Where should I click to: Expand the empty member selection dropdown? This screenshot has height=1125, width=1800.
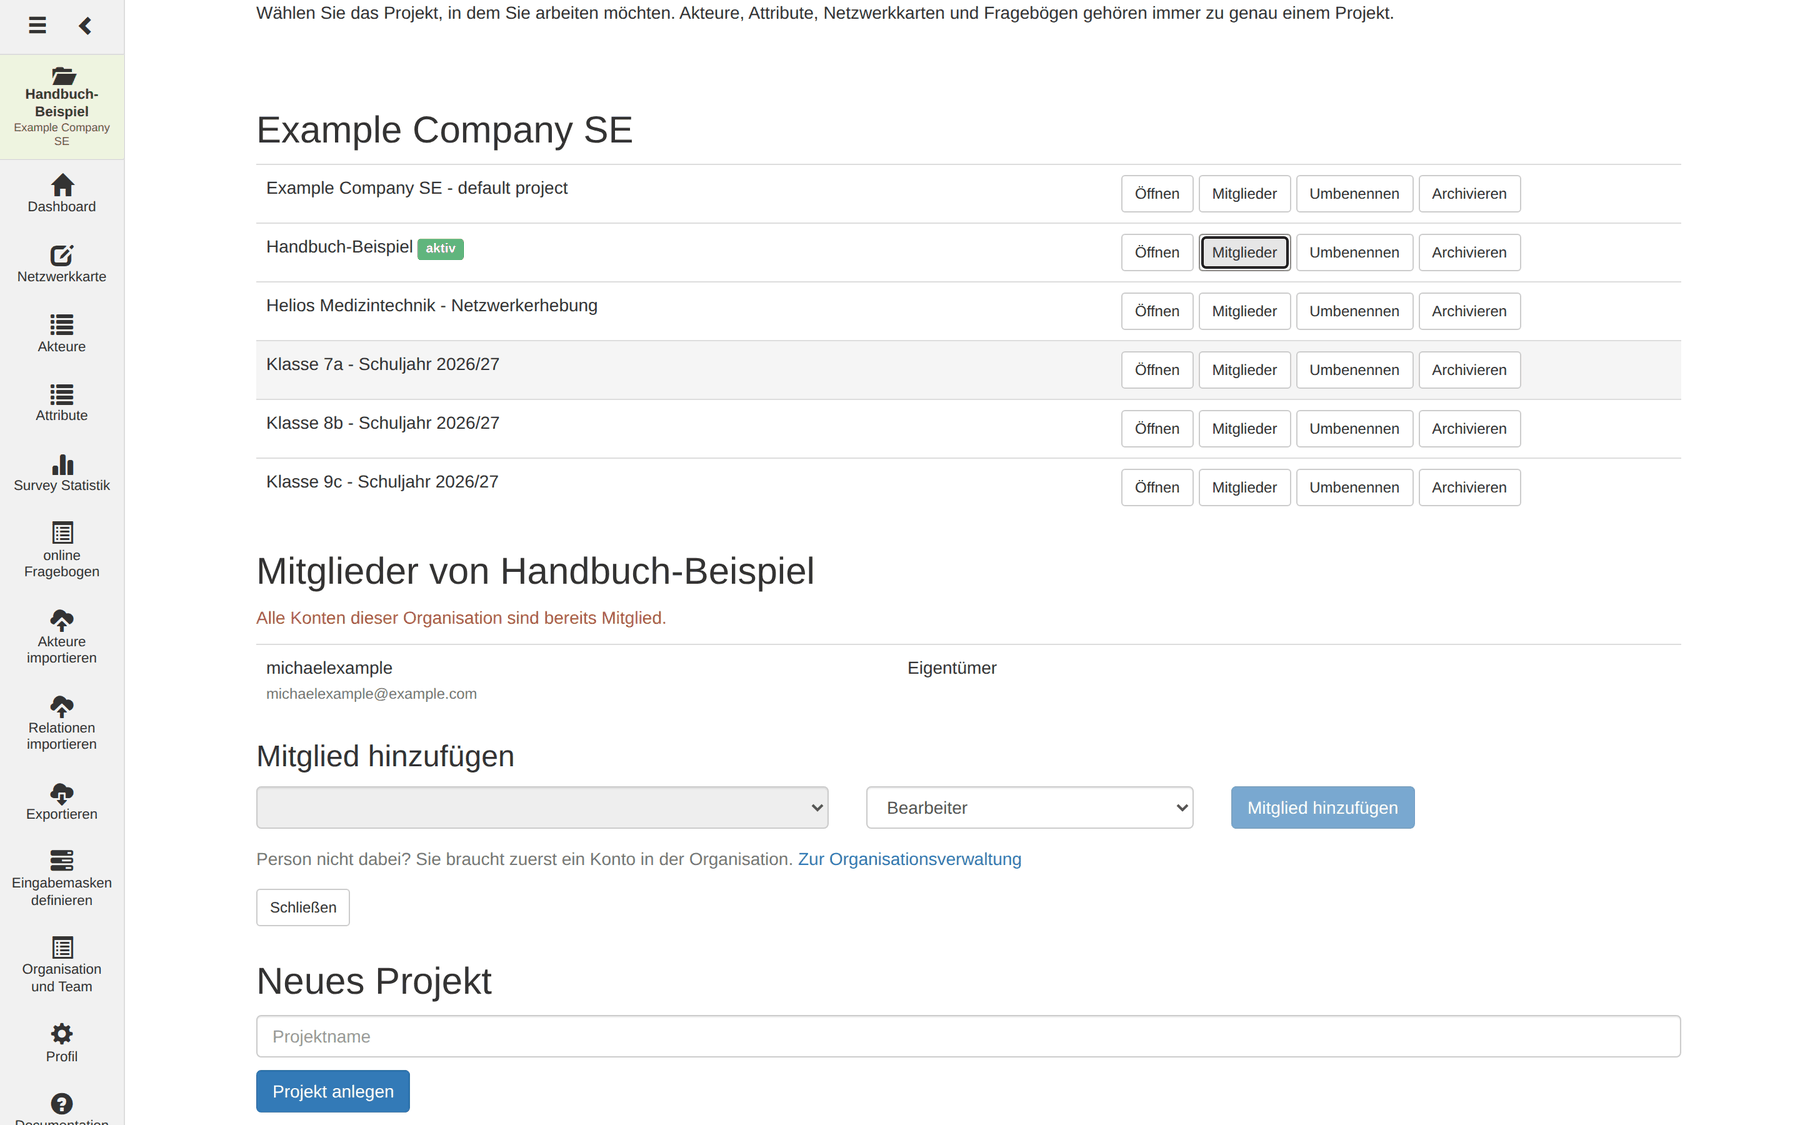[x=542, y=808]
